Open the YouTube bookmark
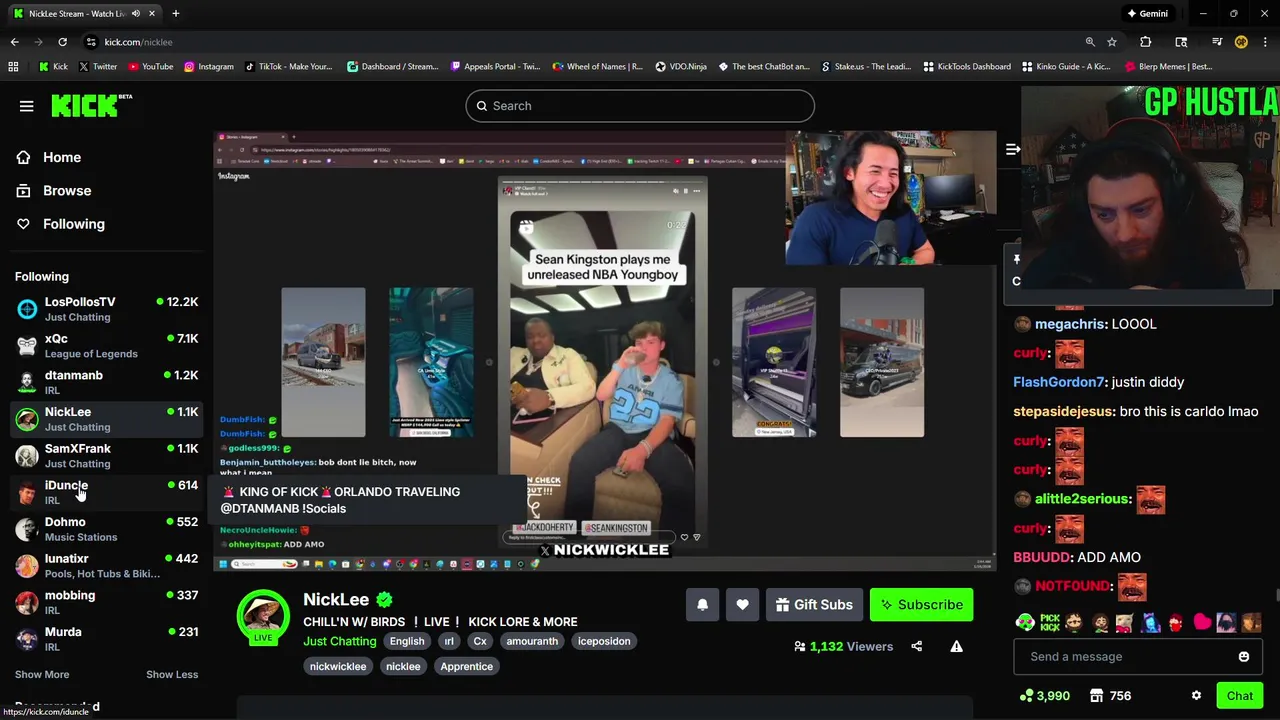 click(x=149, y=67)
